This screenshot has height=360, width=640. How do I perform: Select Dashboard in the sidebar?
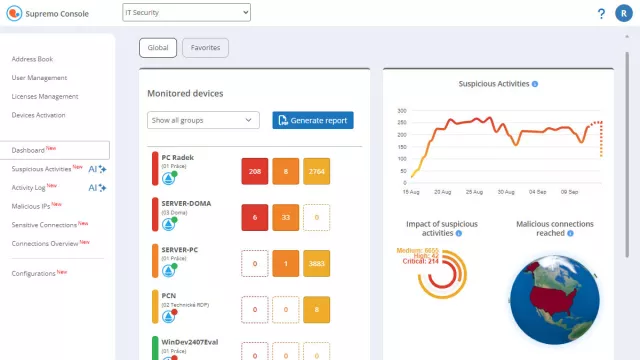[55, 150]
